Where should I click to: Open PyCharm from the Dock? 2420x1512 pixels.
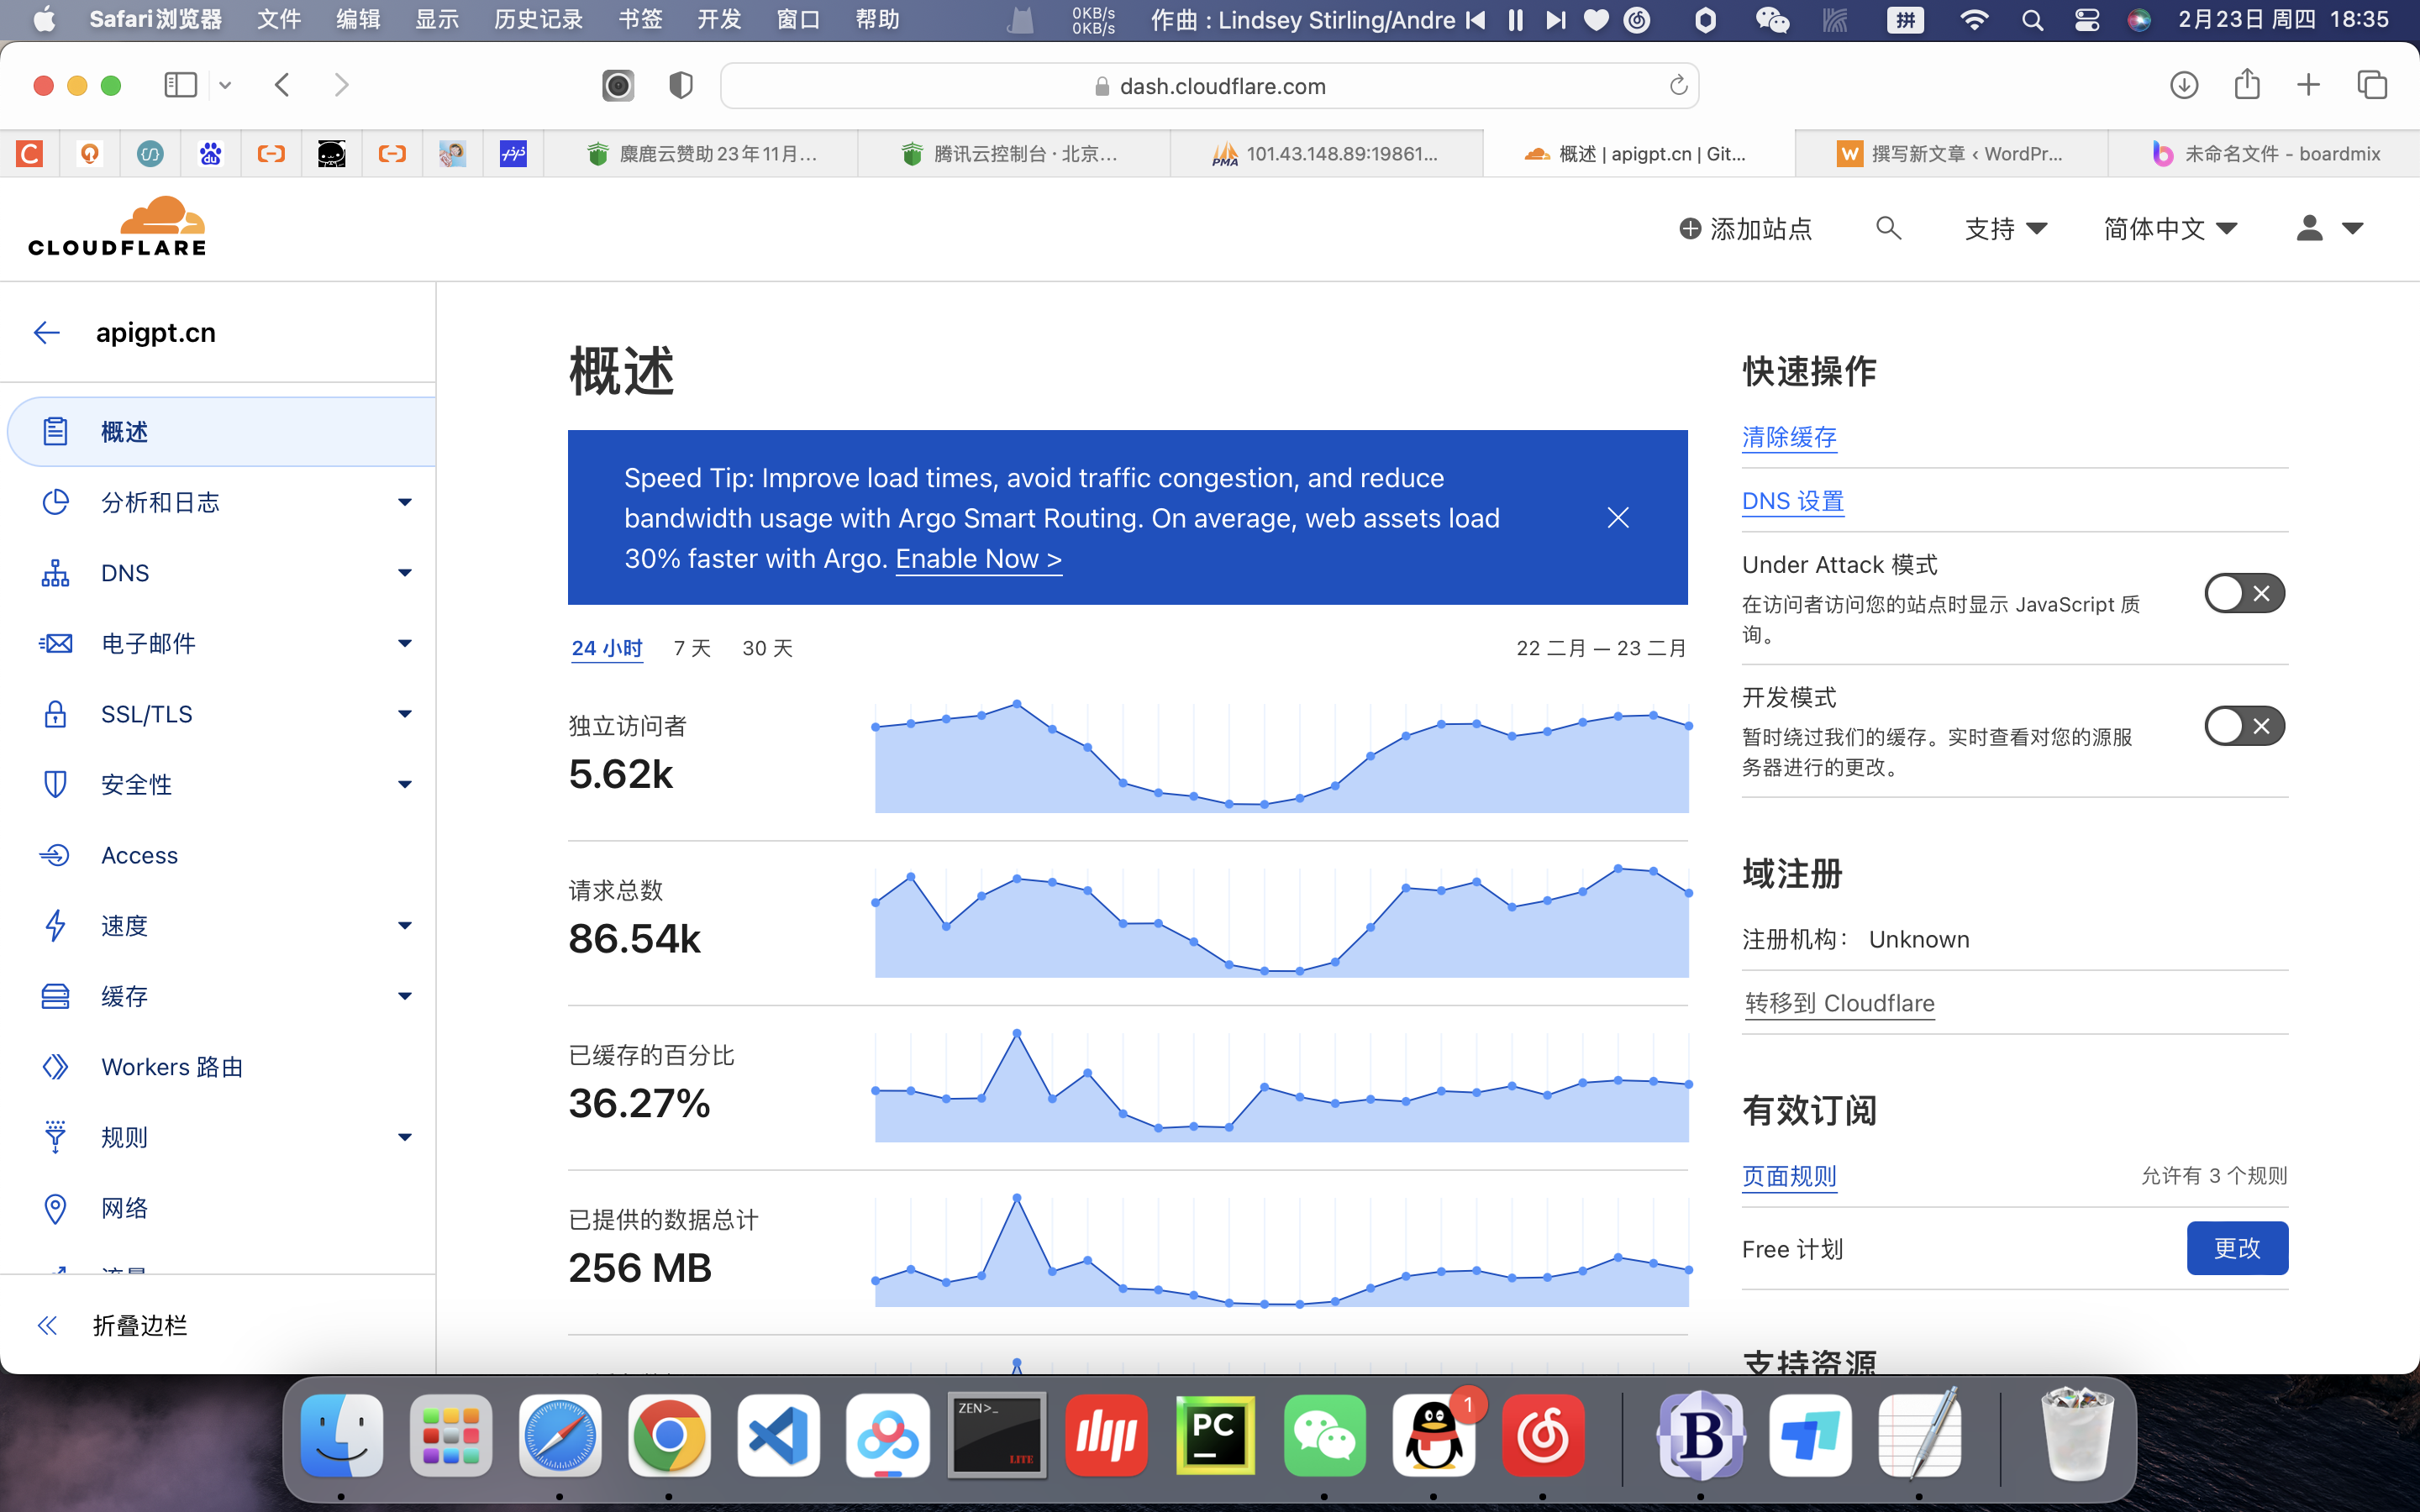(1215, 1435)
